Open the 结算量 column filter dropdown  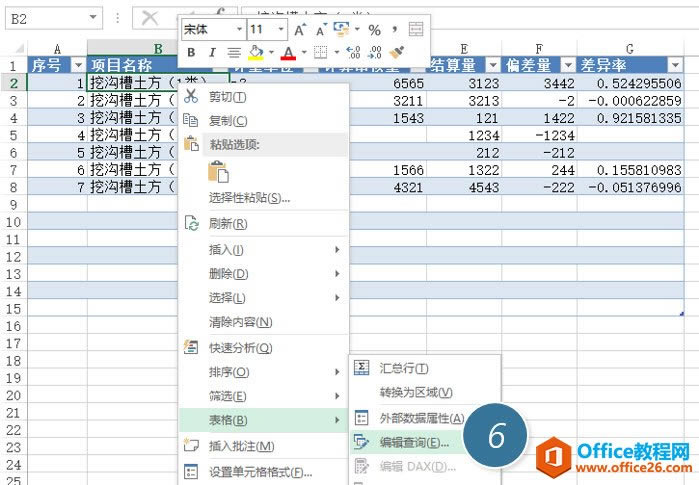click(490, 65)
